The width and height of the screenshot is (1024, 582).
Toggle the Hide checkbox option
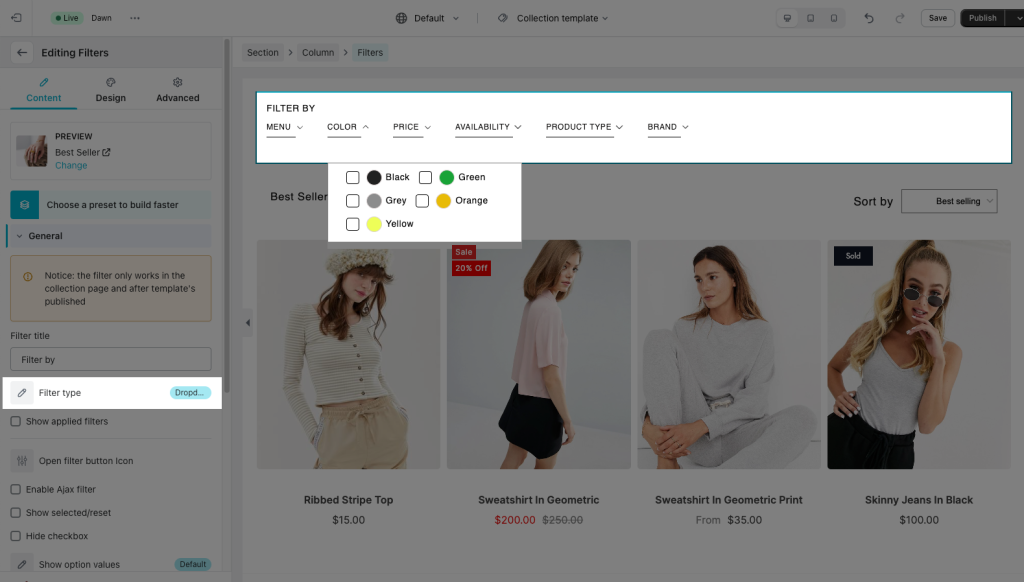coord(16,536)
